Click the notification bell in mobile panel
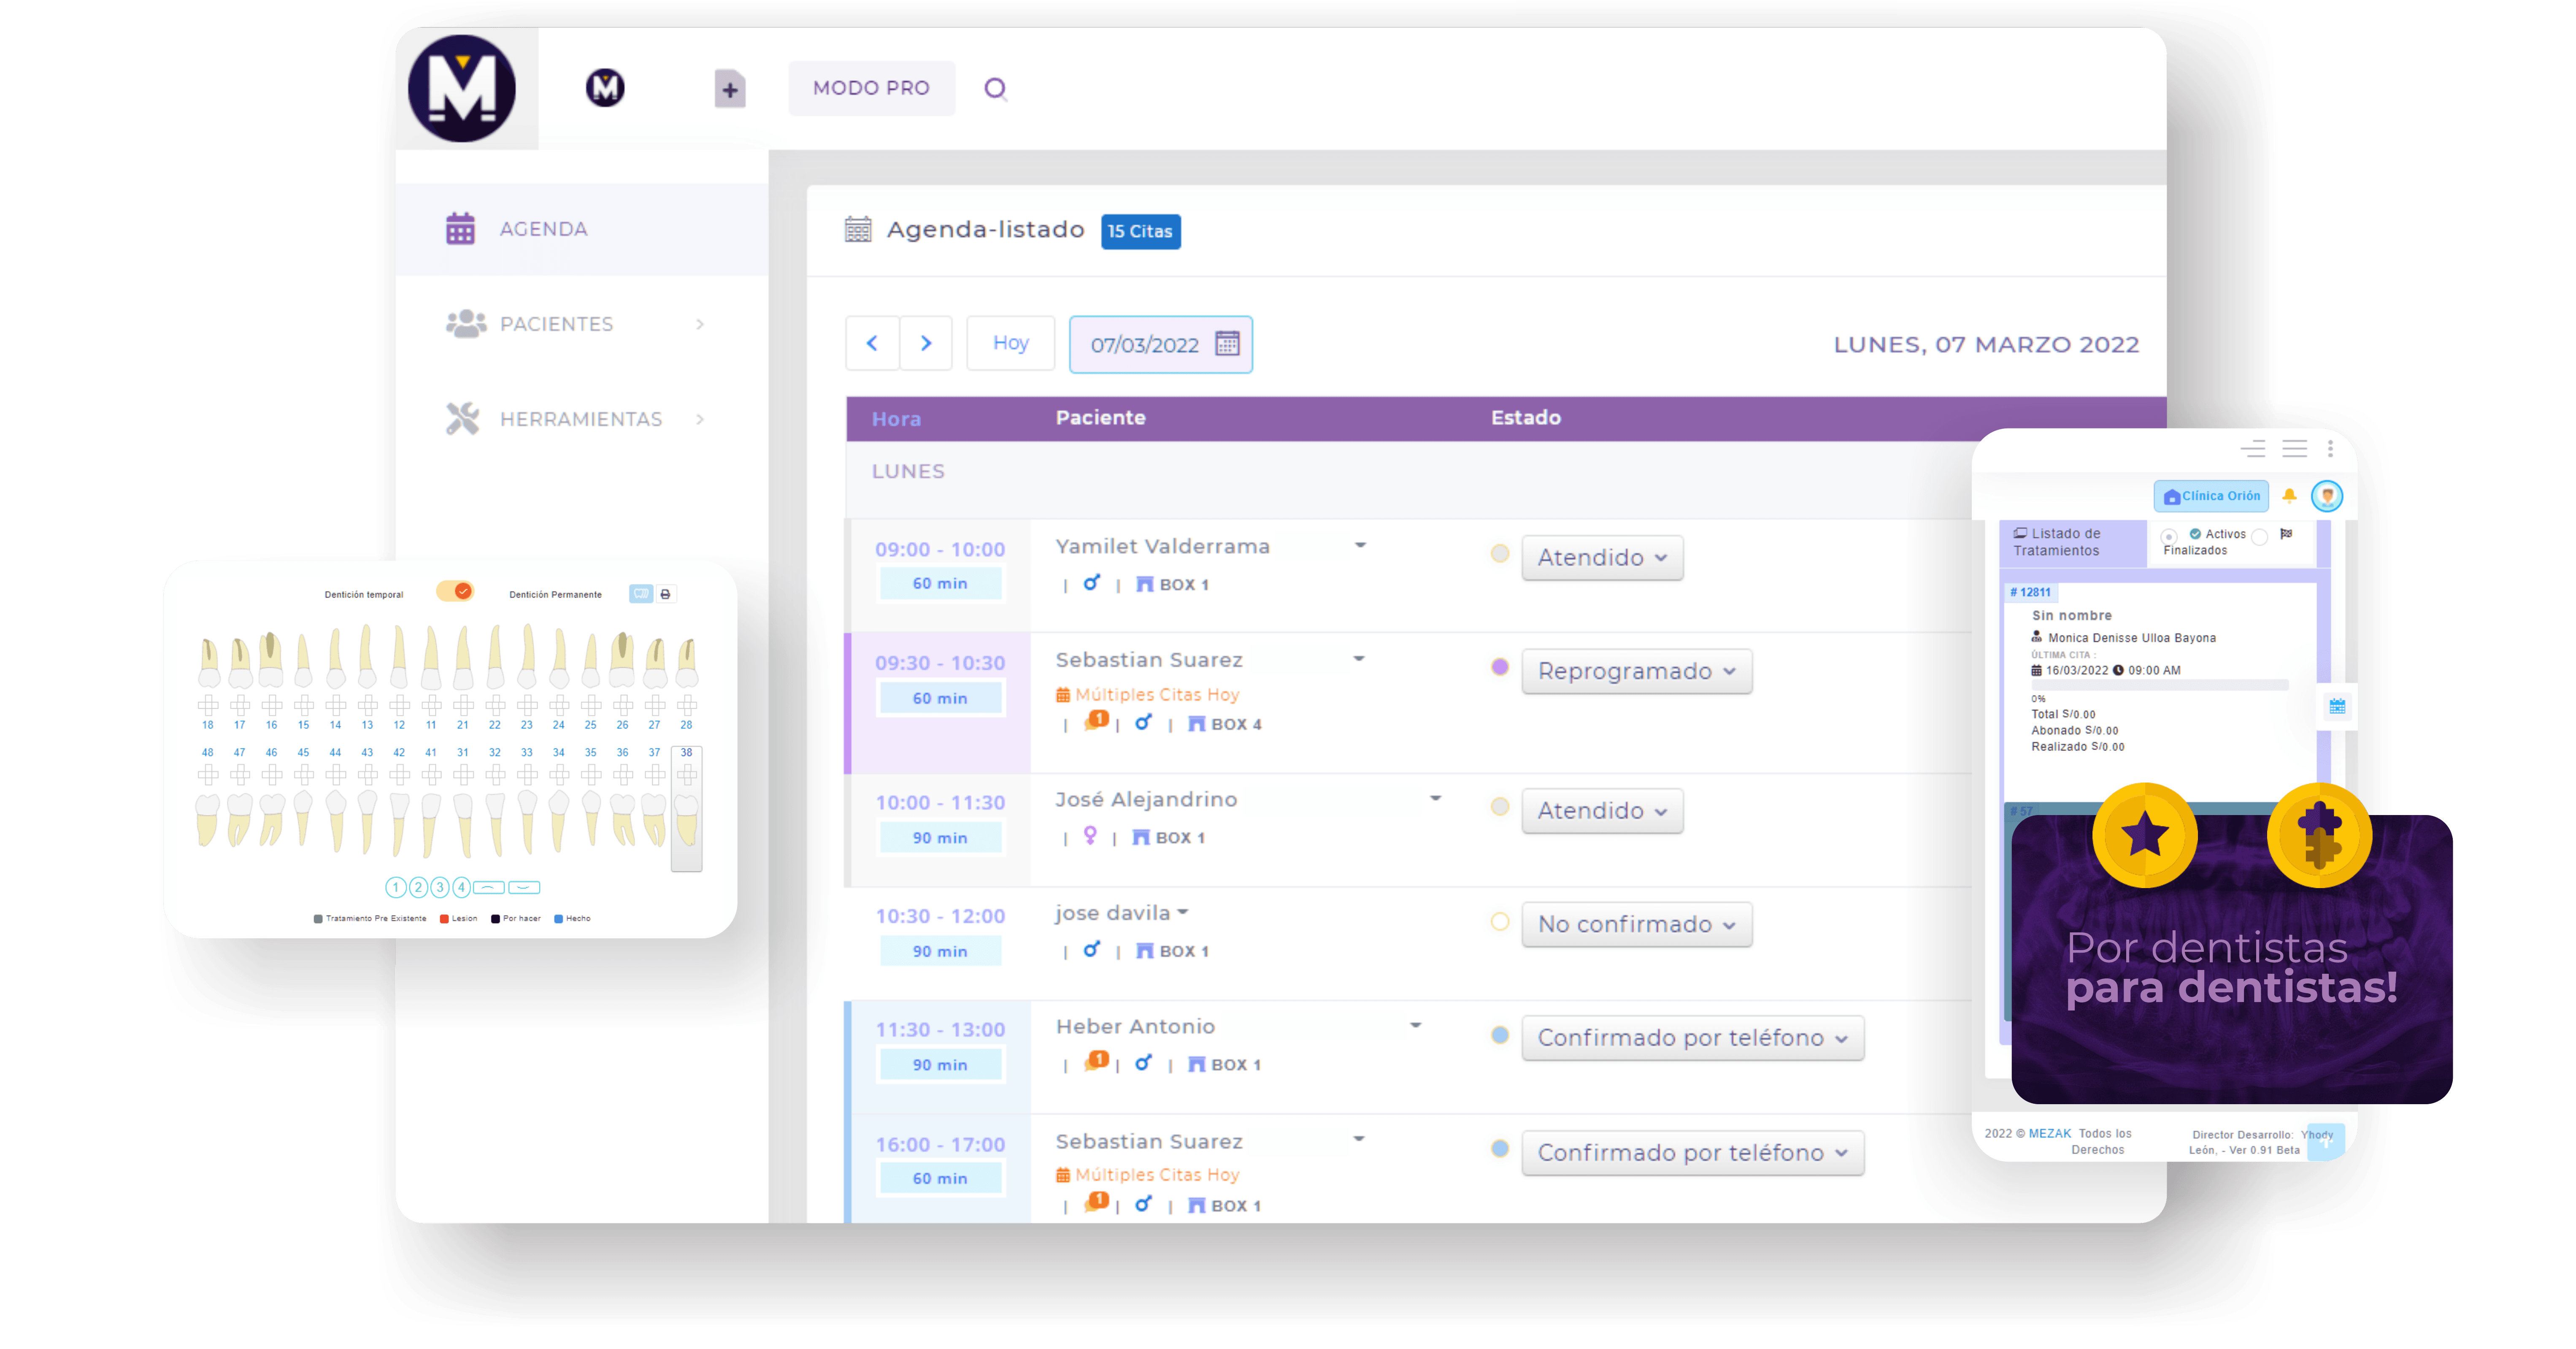 point(2289,495)
